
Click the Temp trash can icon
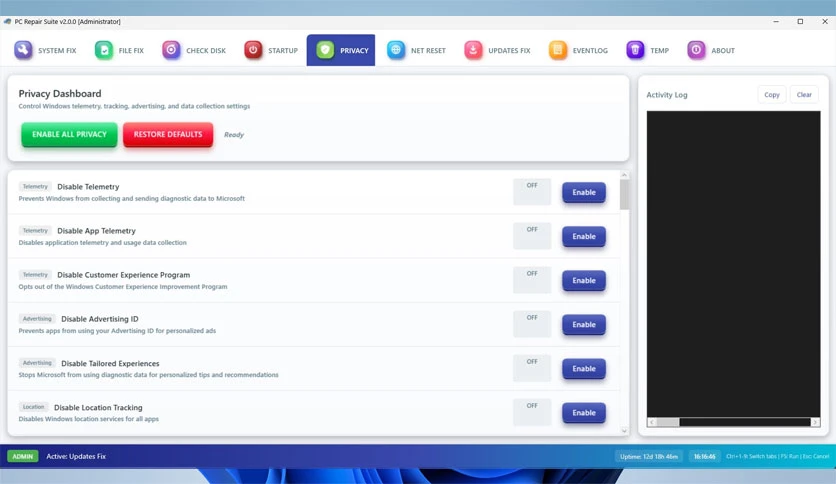coord(635,50)
